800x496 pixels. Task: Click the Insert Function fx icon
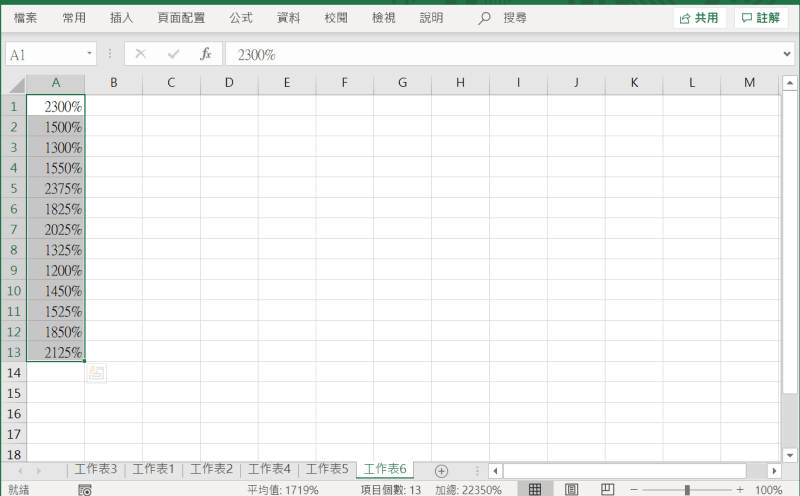(x=205, y=54)
